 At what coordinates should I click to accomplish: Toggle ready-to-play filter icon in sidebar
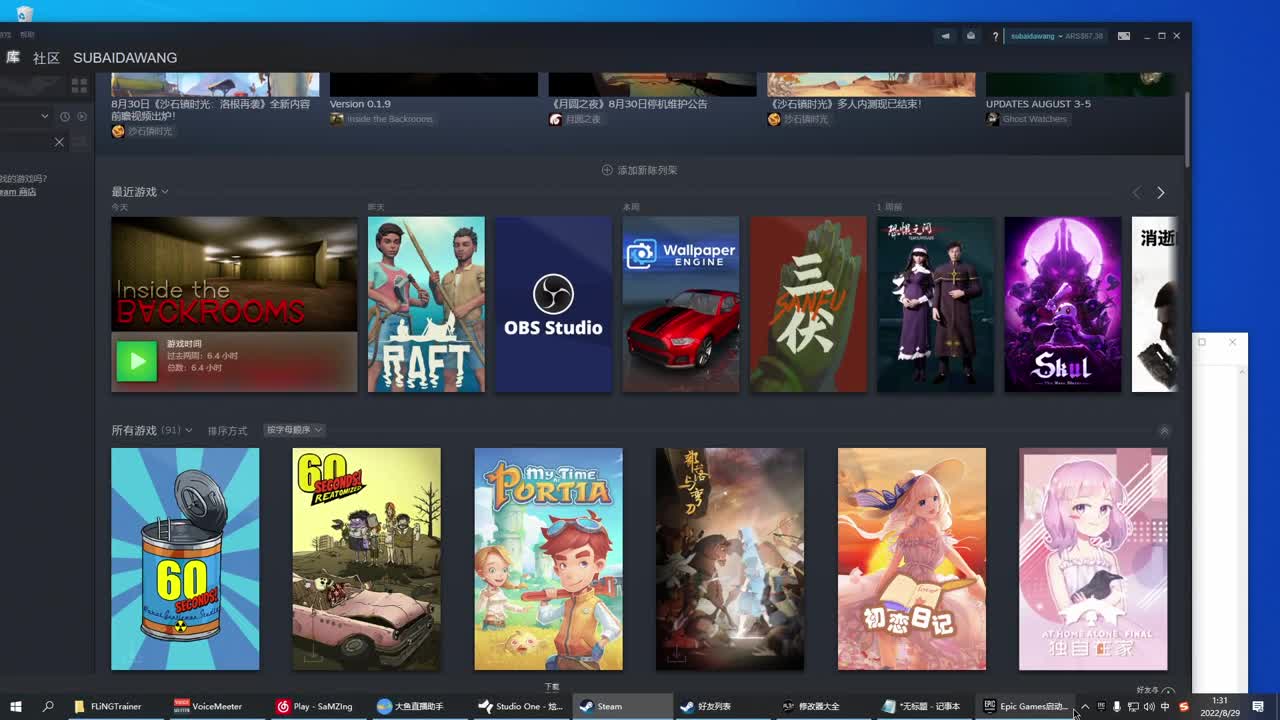click(82, 116)
